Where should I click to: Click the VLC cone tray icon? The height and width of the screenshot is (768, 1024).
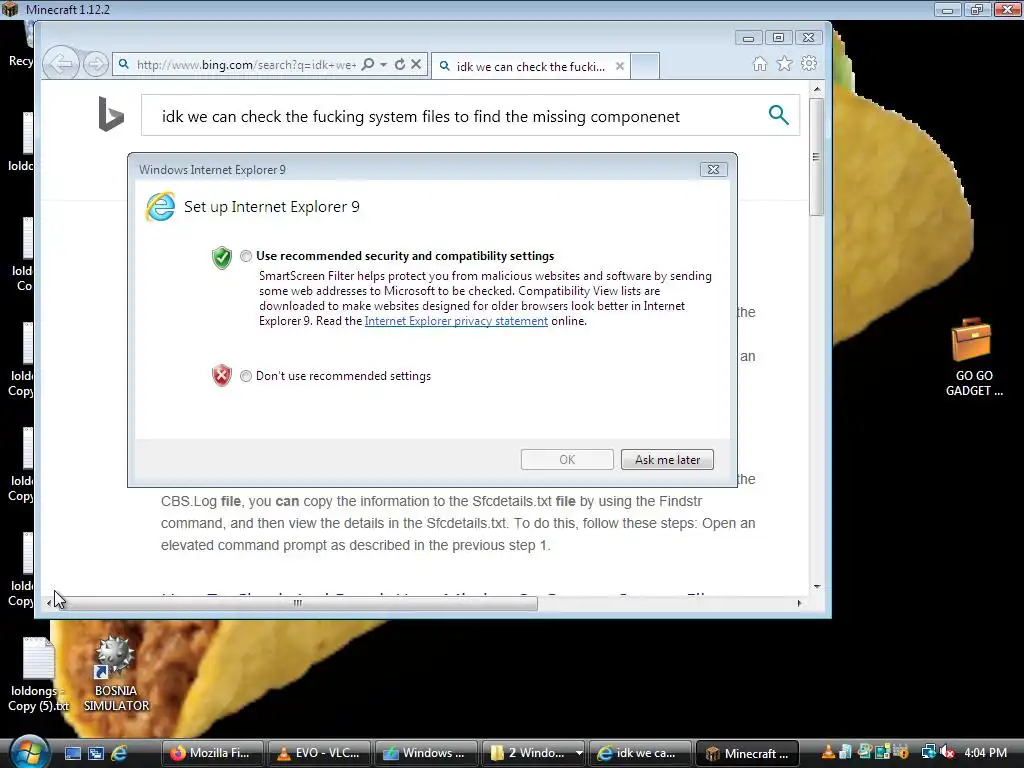point(828,752)
